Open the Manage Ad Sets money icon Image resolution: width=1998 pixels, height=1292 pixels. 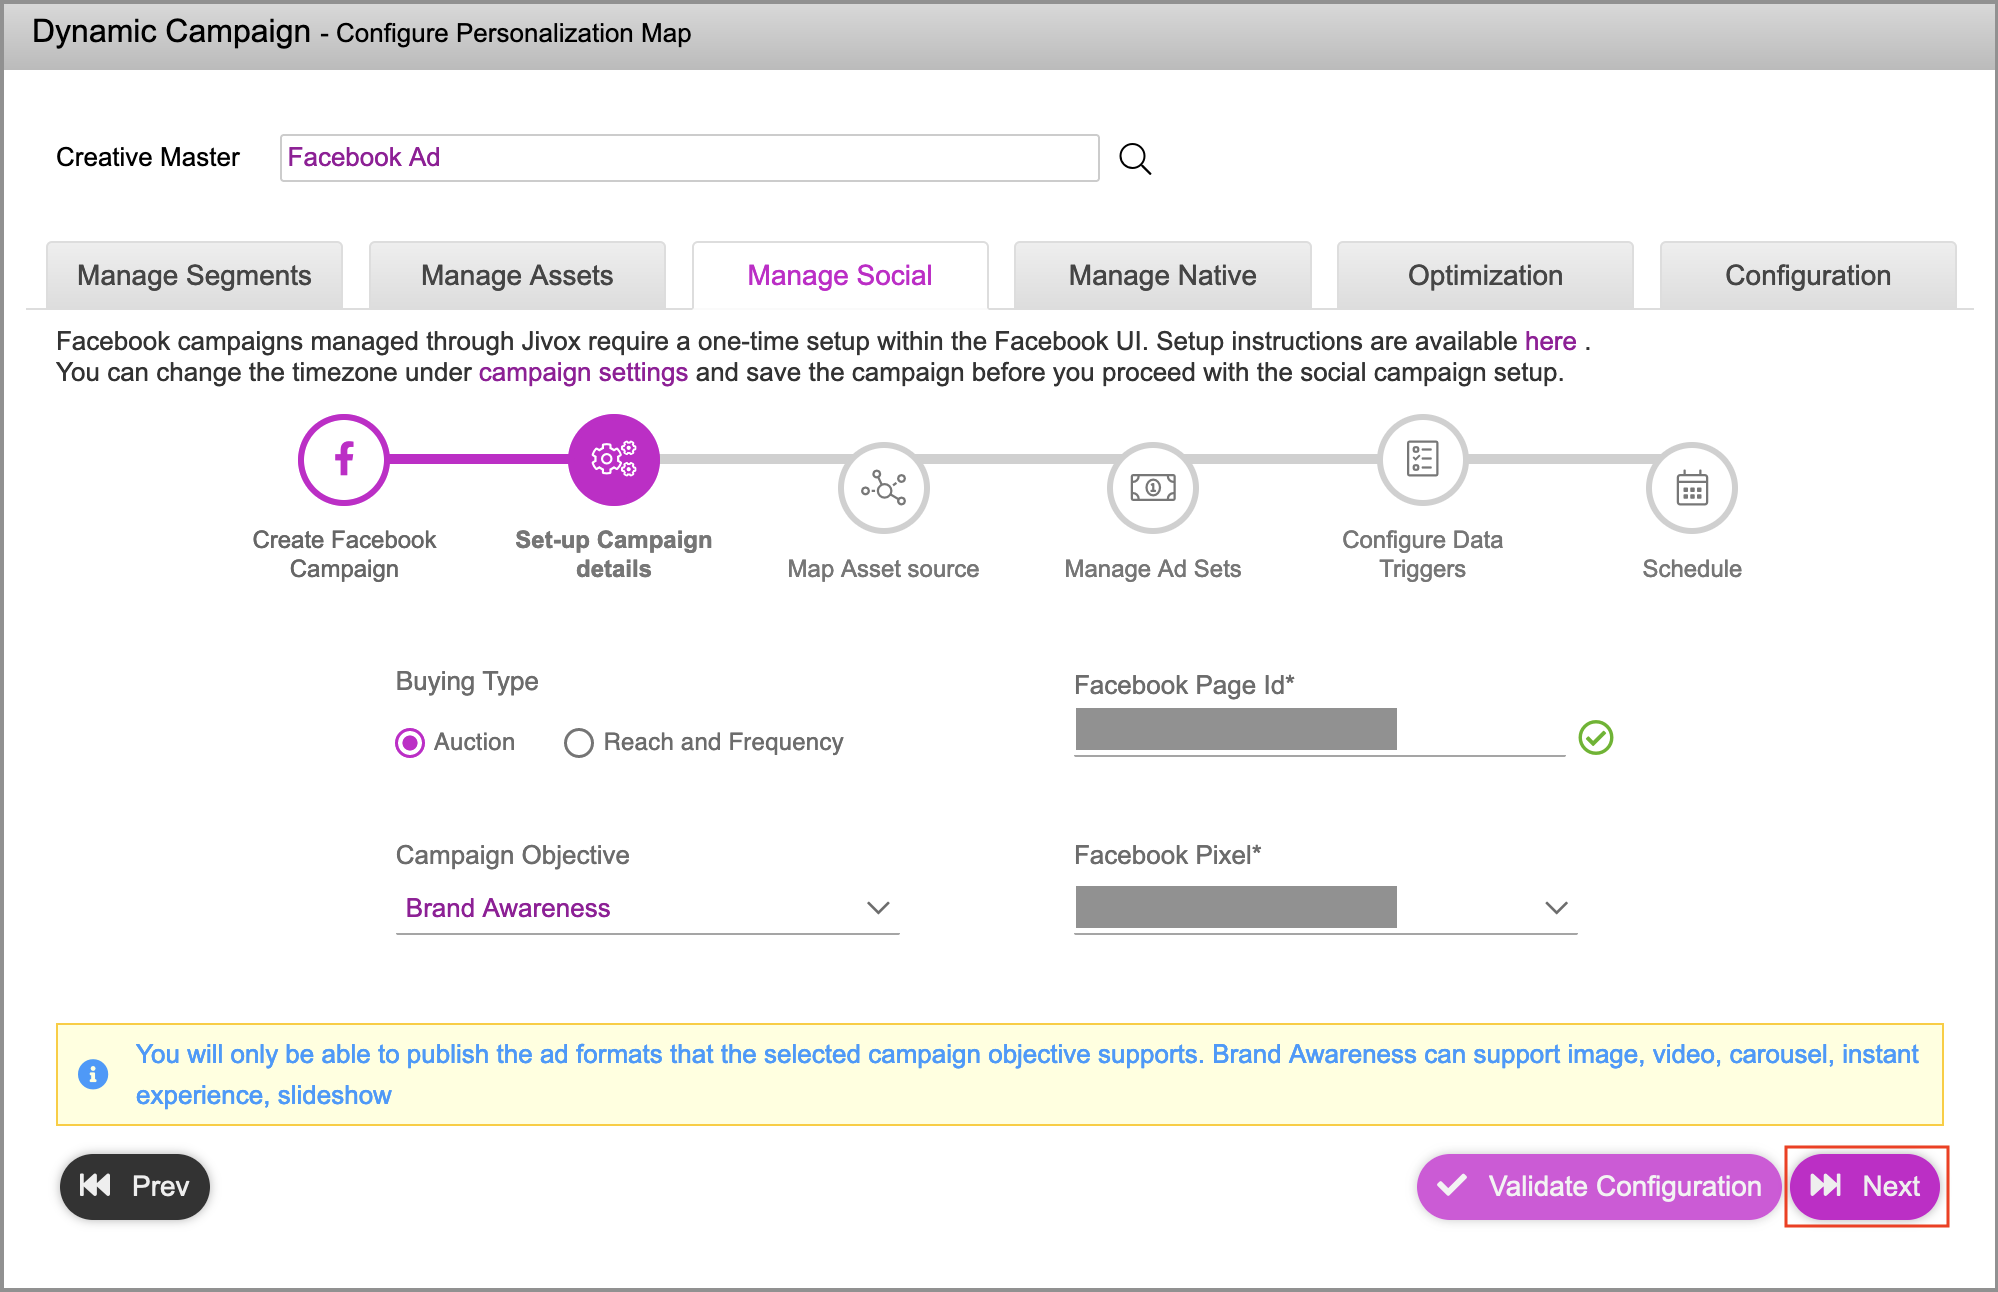(x=1153, y=488)
